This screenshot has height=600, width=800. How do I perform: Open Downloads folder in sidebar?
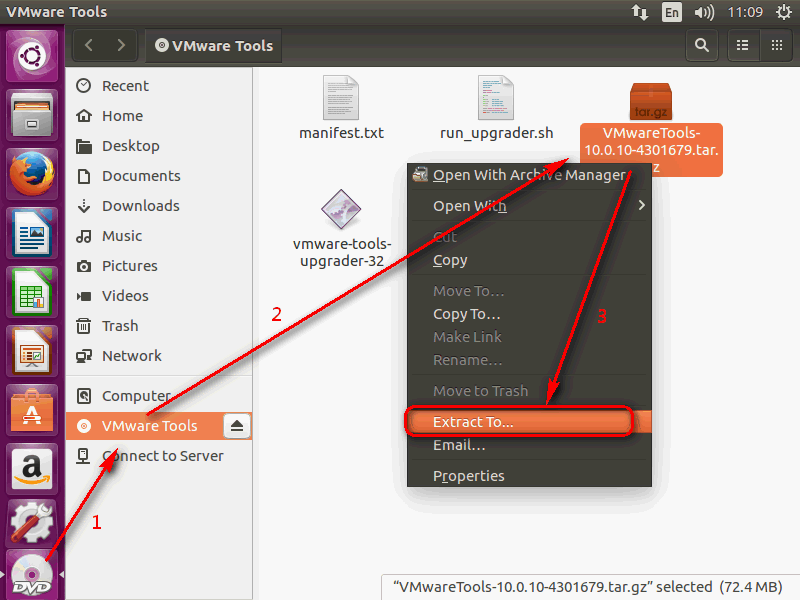[159, 206]
